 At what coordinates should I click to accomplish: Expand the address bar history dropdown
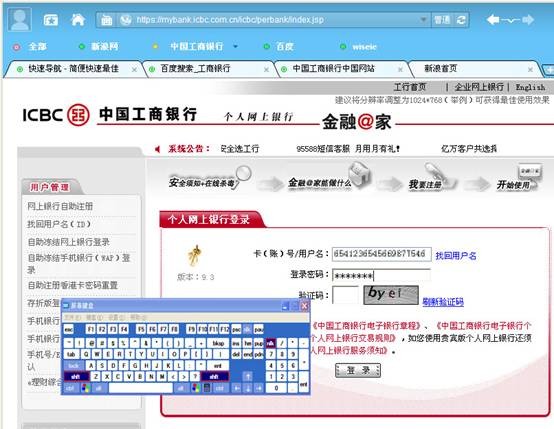tap(423, 20)
